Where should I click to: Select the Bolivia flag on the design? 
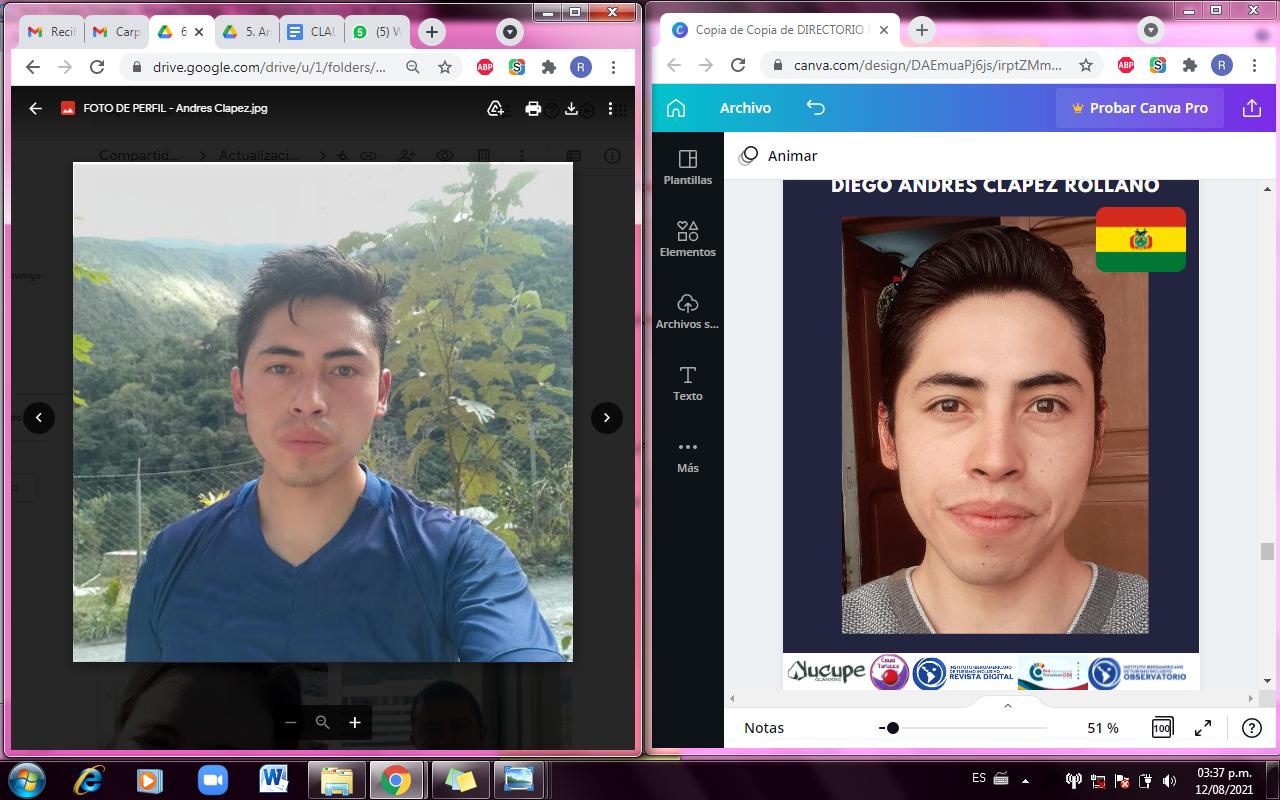[1141, 240]
